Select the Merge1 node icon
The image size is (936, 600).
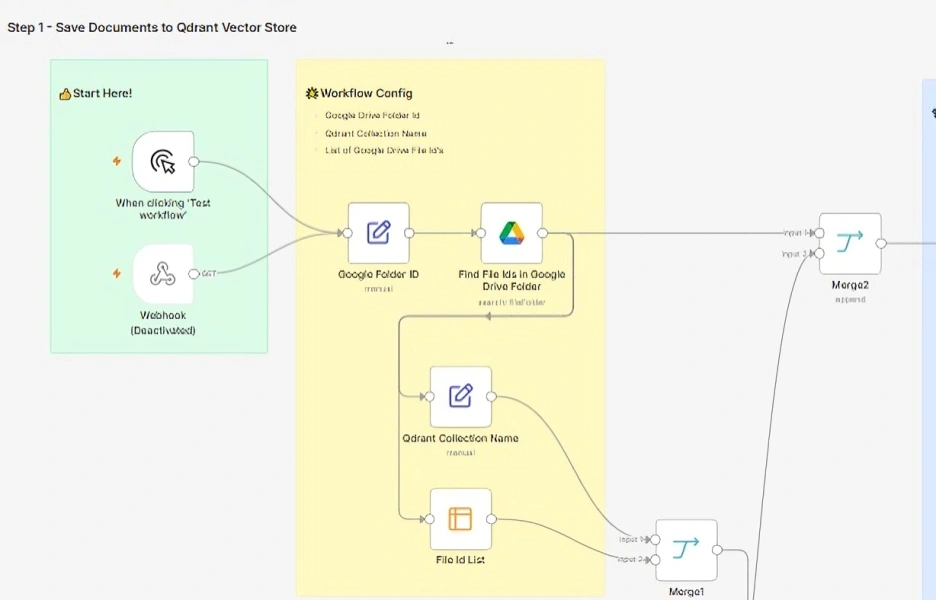tap(686, 550)
